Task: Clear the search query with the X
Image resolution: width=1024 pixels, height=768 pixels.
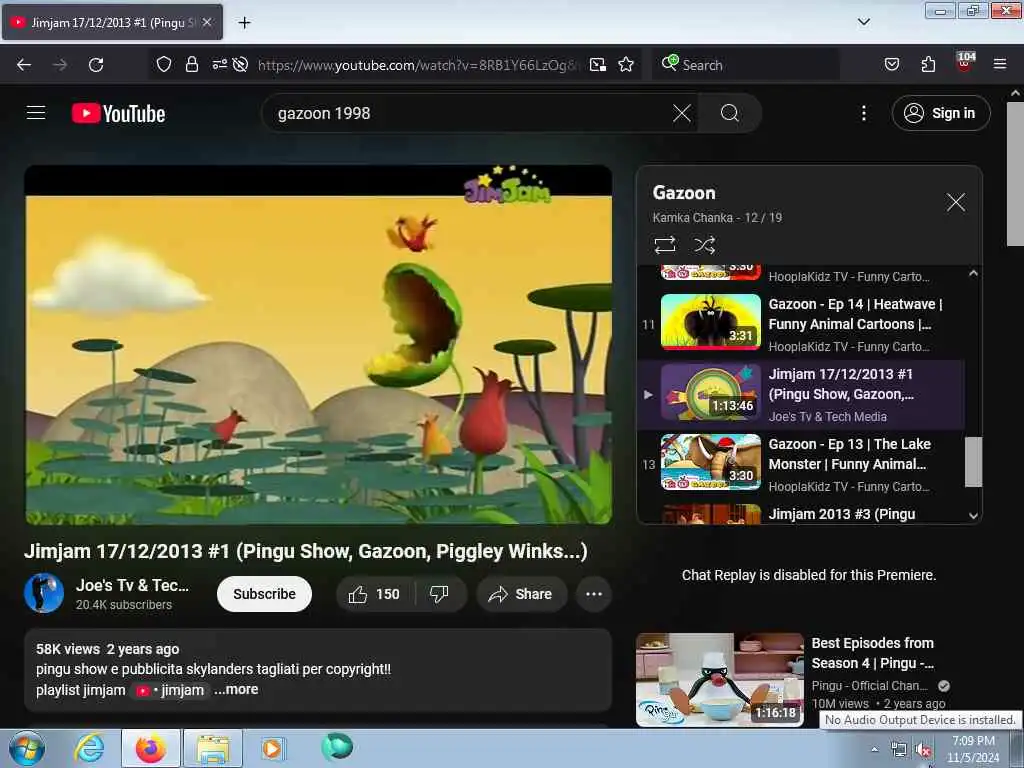Action: (681, 113)
